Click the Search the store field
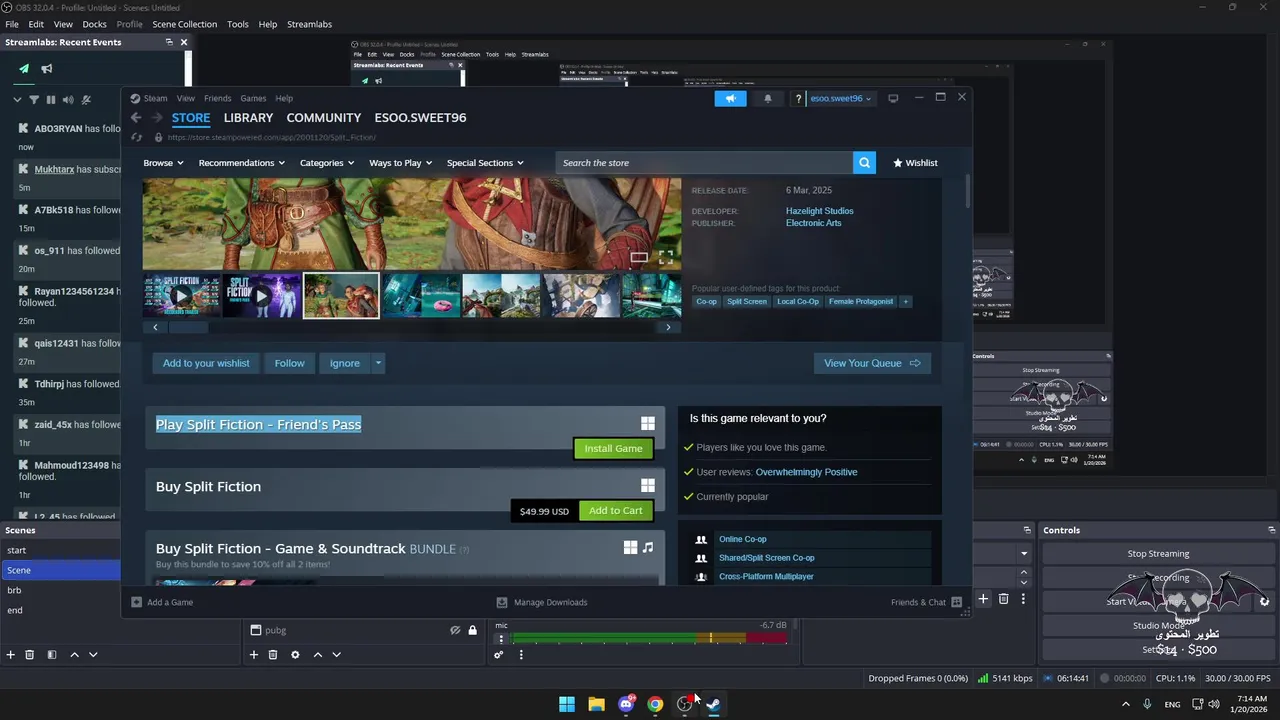The width and height of the screenshot is (1280, 720). (x=704, y=163)
